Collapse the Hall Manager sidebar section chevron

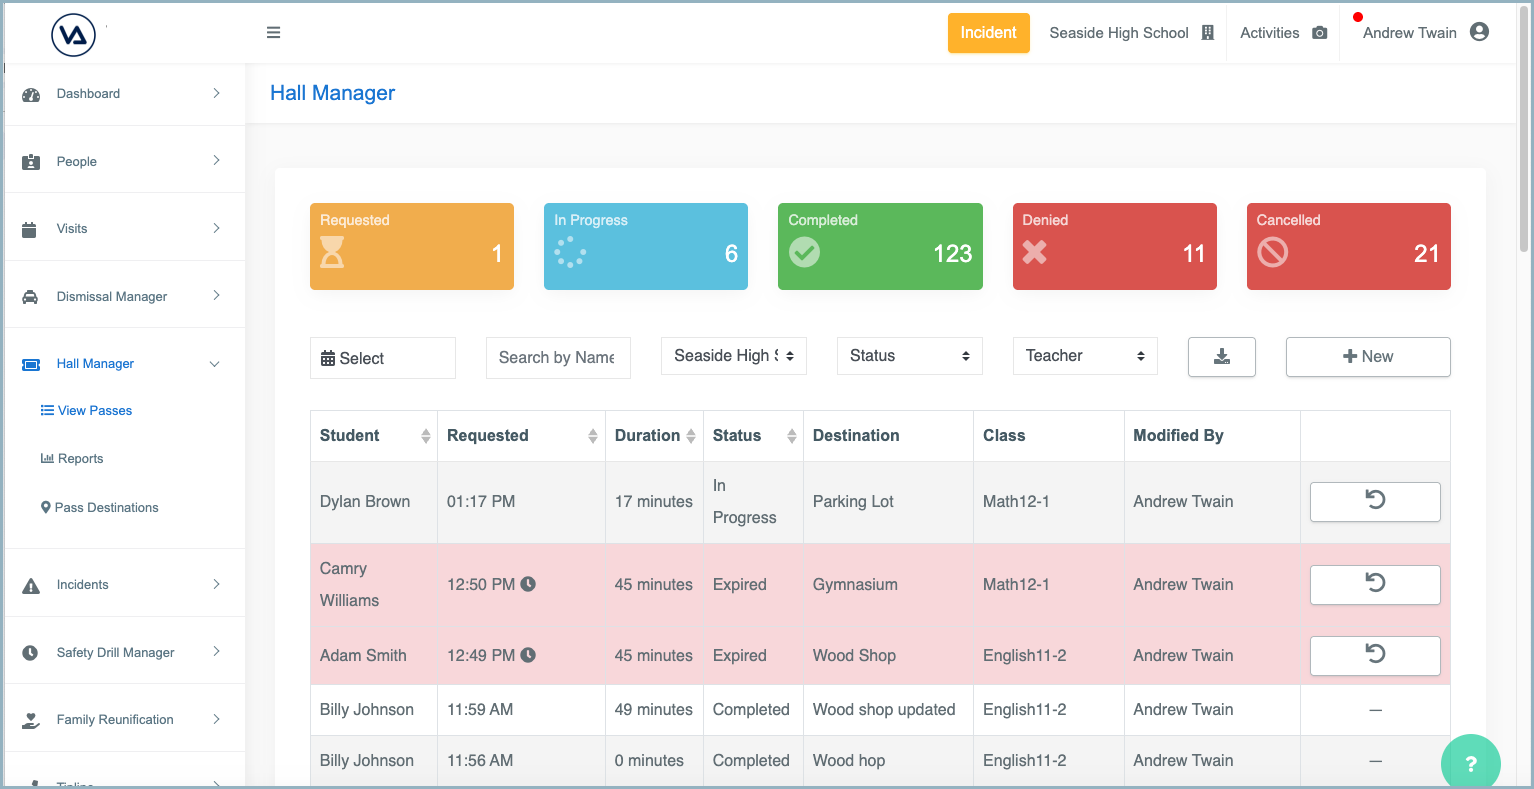point(214,364)
